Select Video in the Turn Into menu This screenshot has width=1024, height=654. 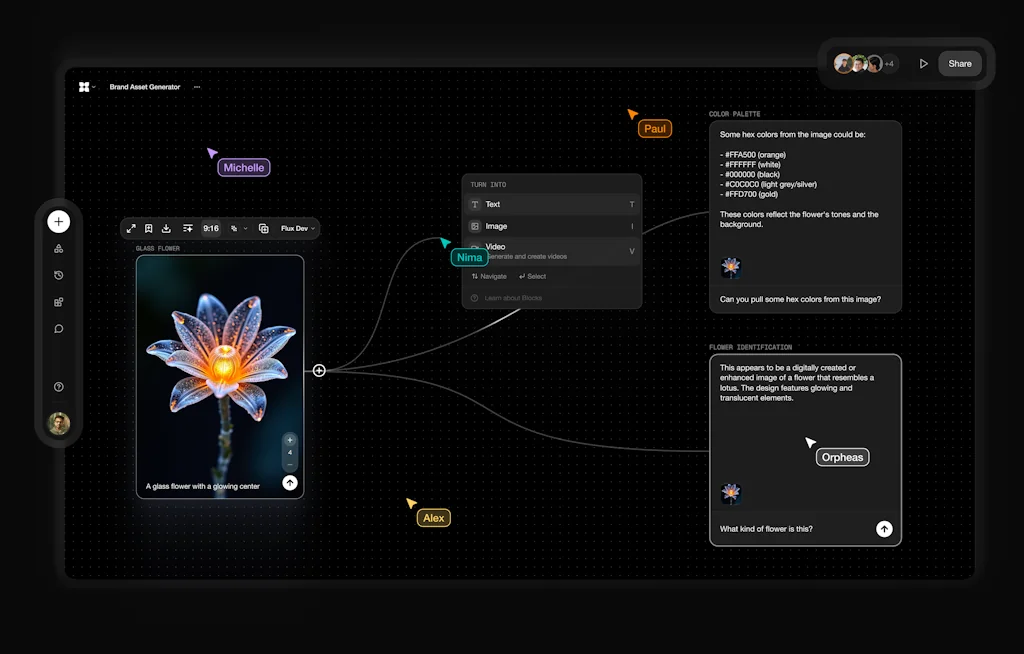click(551, 249)
